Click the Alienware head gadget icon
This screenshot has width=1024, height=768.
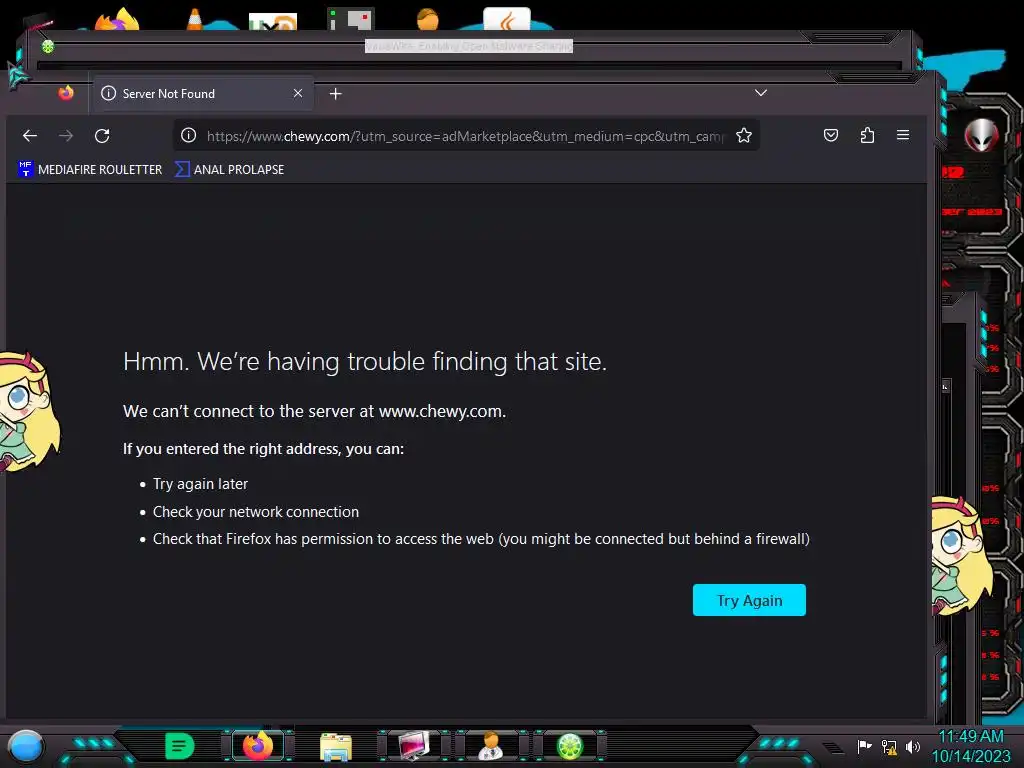(982, 136)
